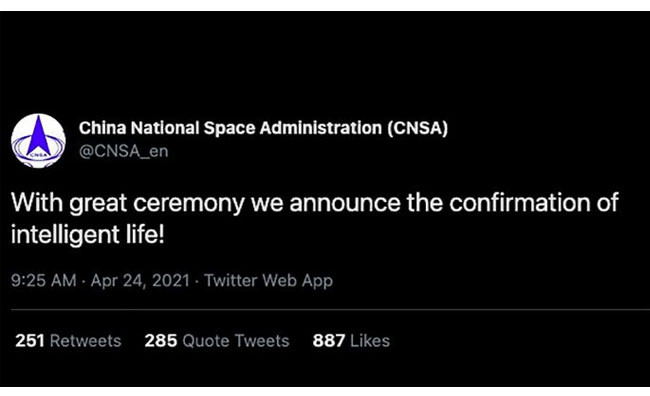Click the number 251
650x396 pixels.
click(x=30, y=341)
